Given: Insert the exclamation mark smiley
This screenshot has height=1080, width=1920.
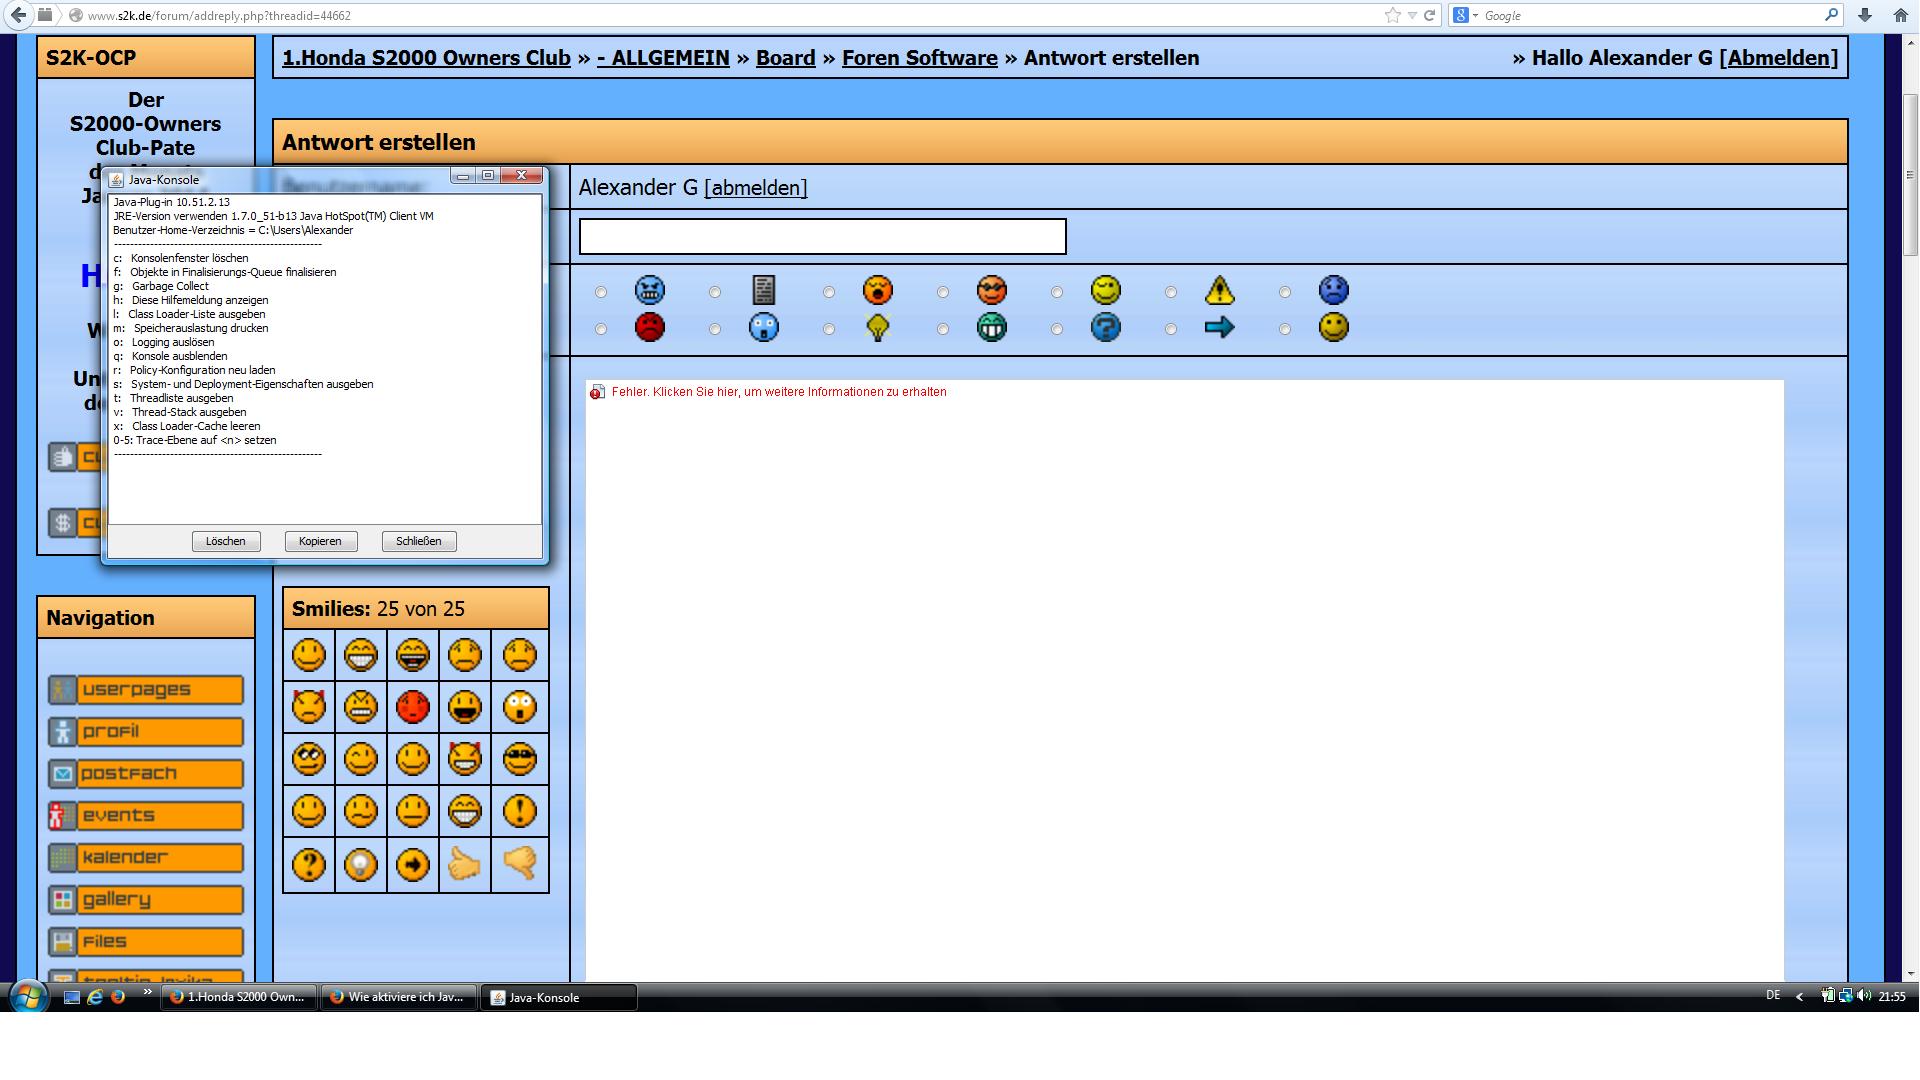Looking at the screenshot, I should (519, 811).
